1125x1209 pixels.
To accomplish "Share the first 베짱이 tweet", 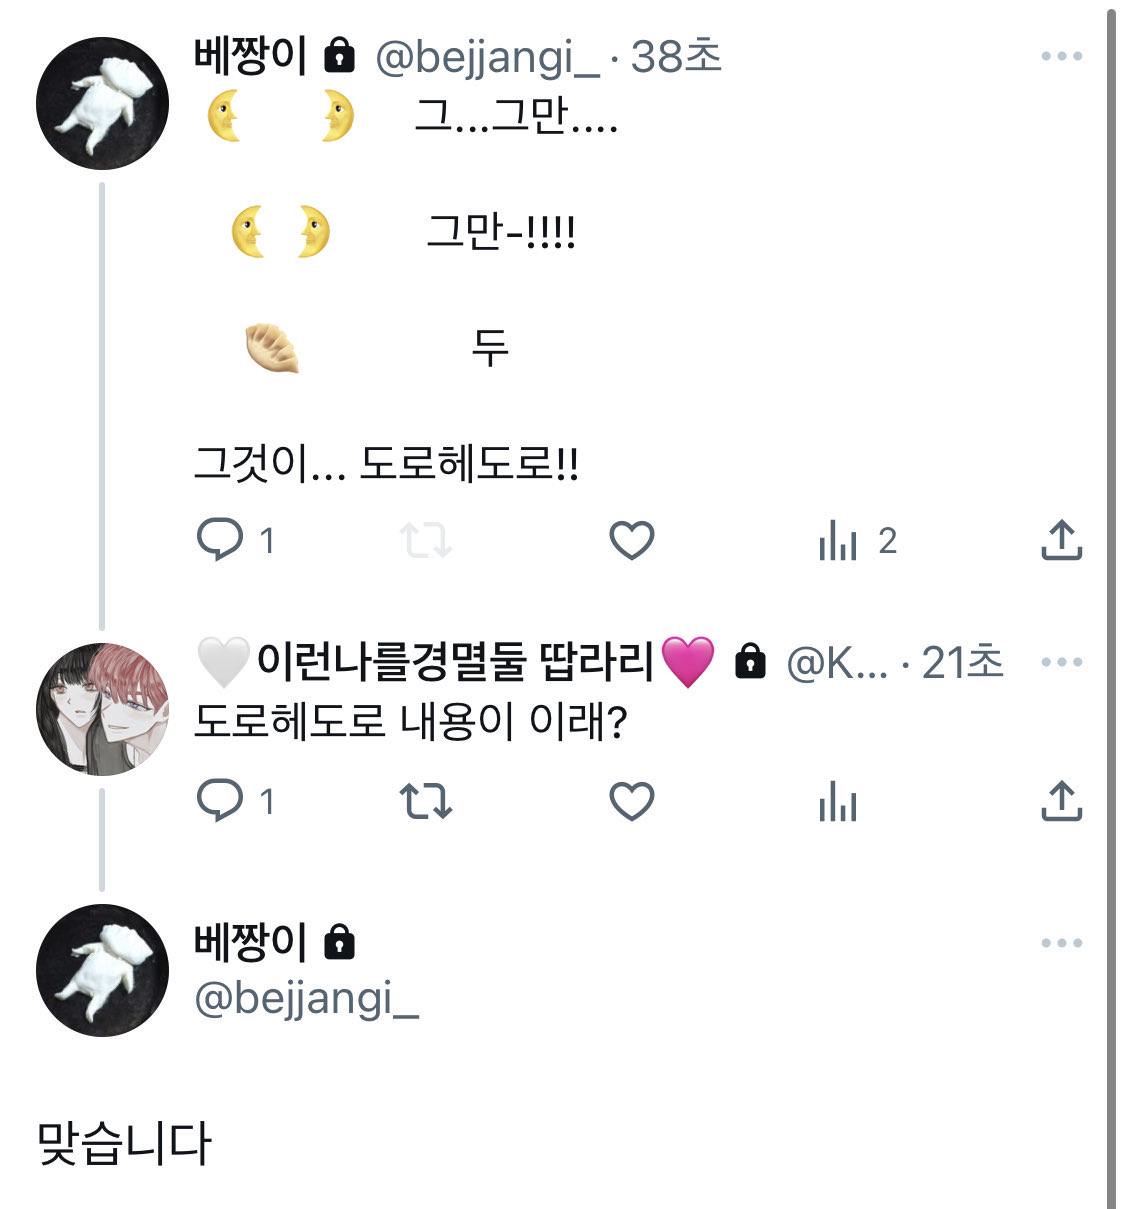I will [1061, 540].
